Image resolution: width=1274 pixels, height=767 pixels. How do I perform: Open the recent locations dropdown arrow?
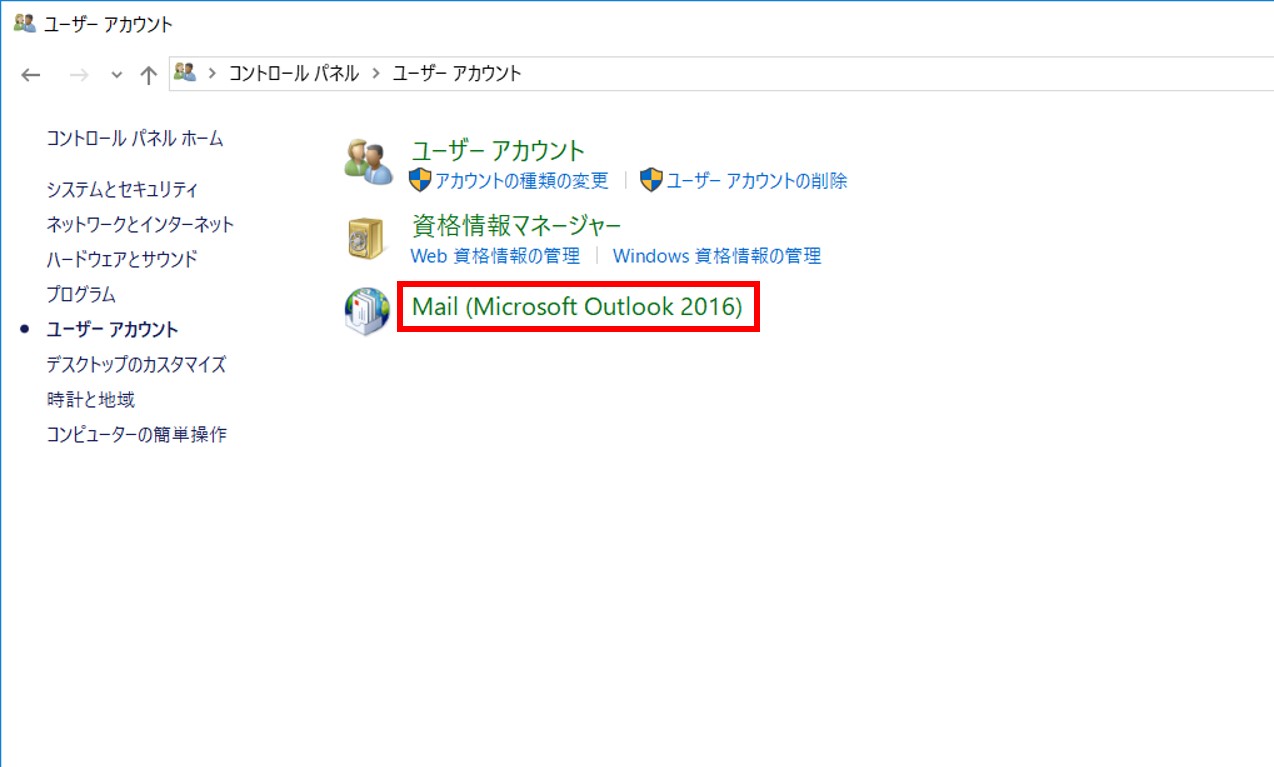116,75
